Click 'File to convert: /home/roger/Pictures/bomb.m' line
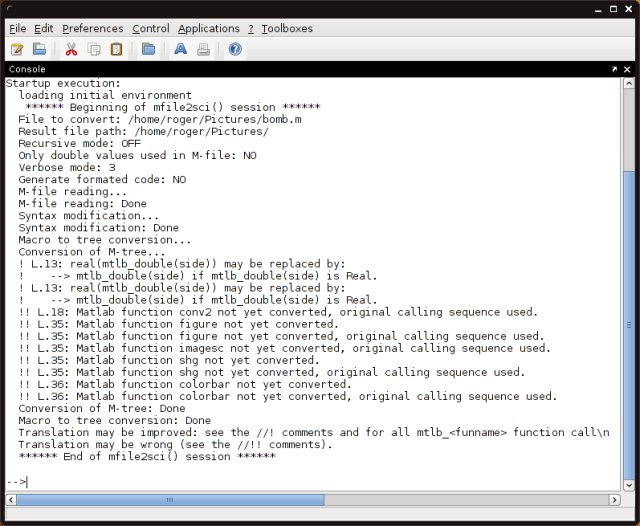Screen dimensions: 640x526 pyautogui.click(x=160, y=120)
